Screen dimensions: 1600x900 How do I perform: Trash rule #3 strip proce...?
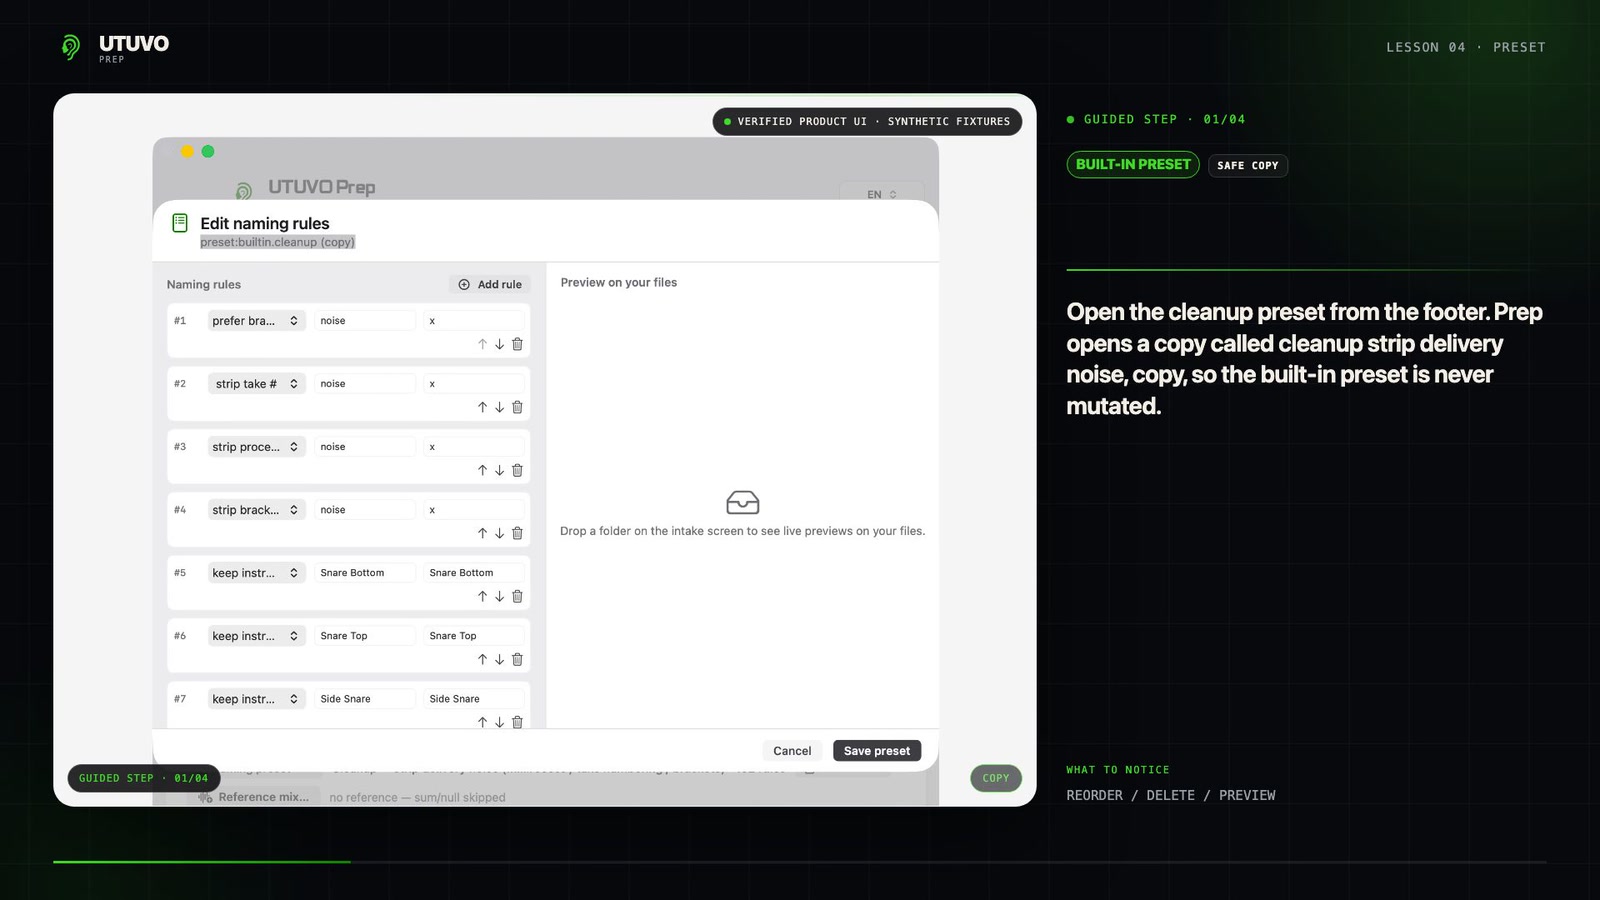click(x=517, y=470)
